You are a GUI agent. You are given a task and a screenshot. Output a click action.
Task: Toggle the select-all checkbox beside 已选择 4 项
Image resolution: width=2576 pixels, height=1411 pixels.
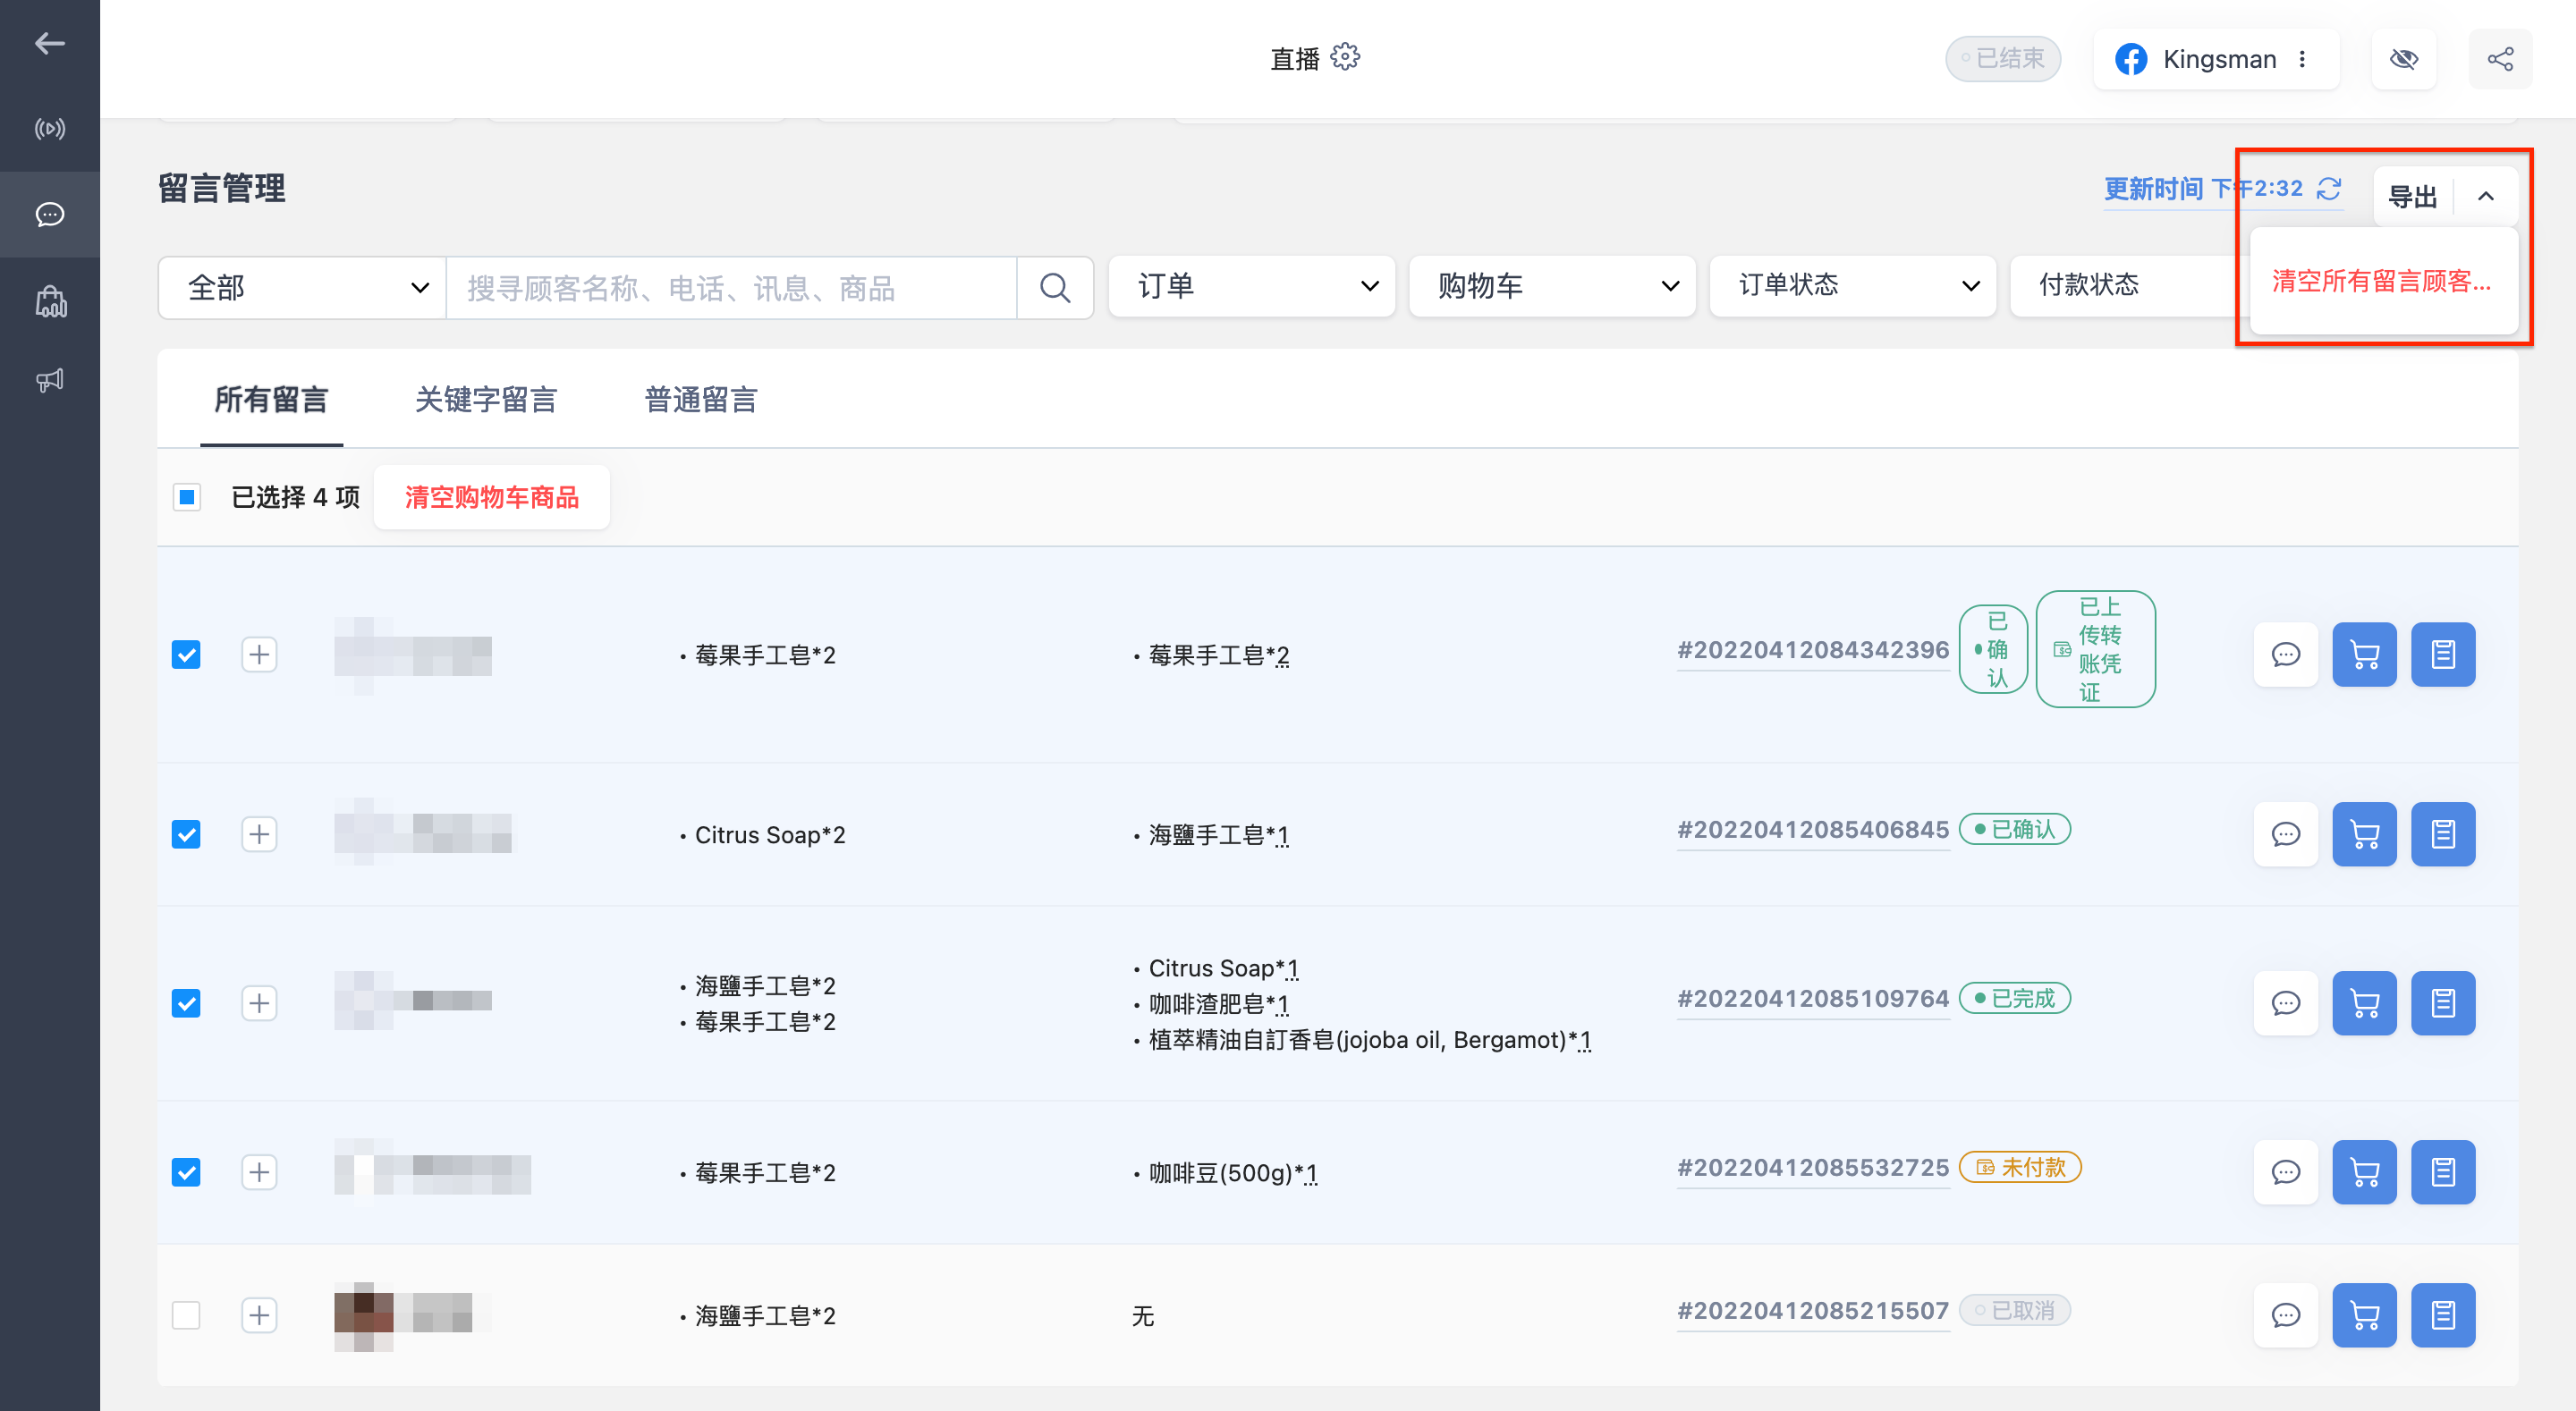(186, 497)
